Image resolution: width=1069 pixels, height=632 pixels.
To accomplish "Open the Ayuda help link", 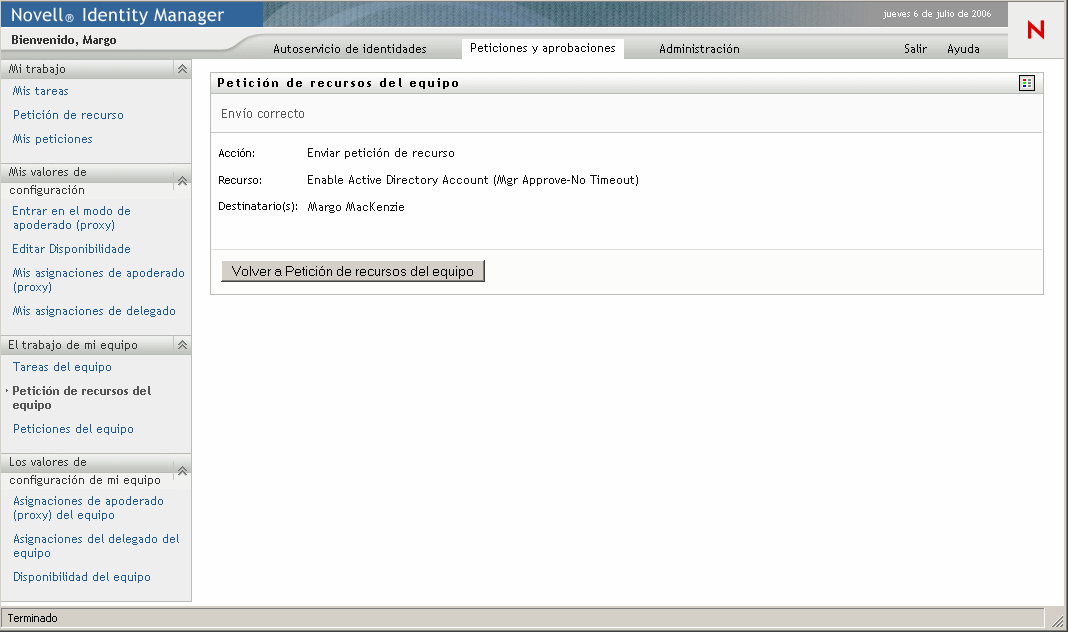I will [963, 49].
